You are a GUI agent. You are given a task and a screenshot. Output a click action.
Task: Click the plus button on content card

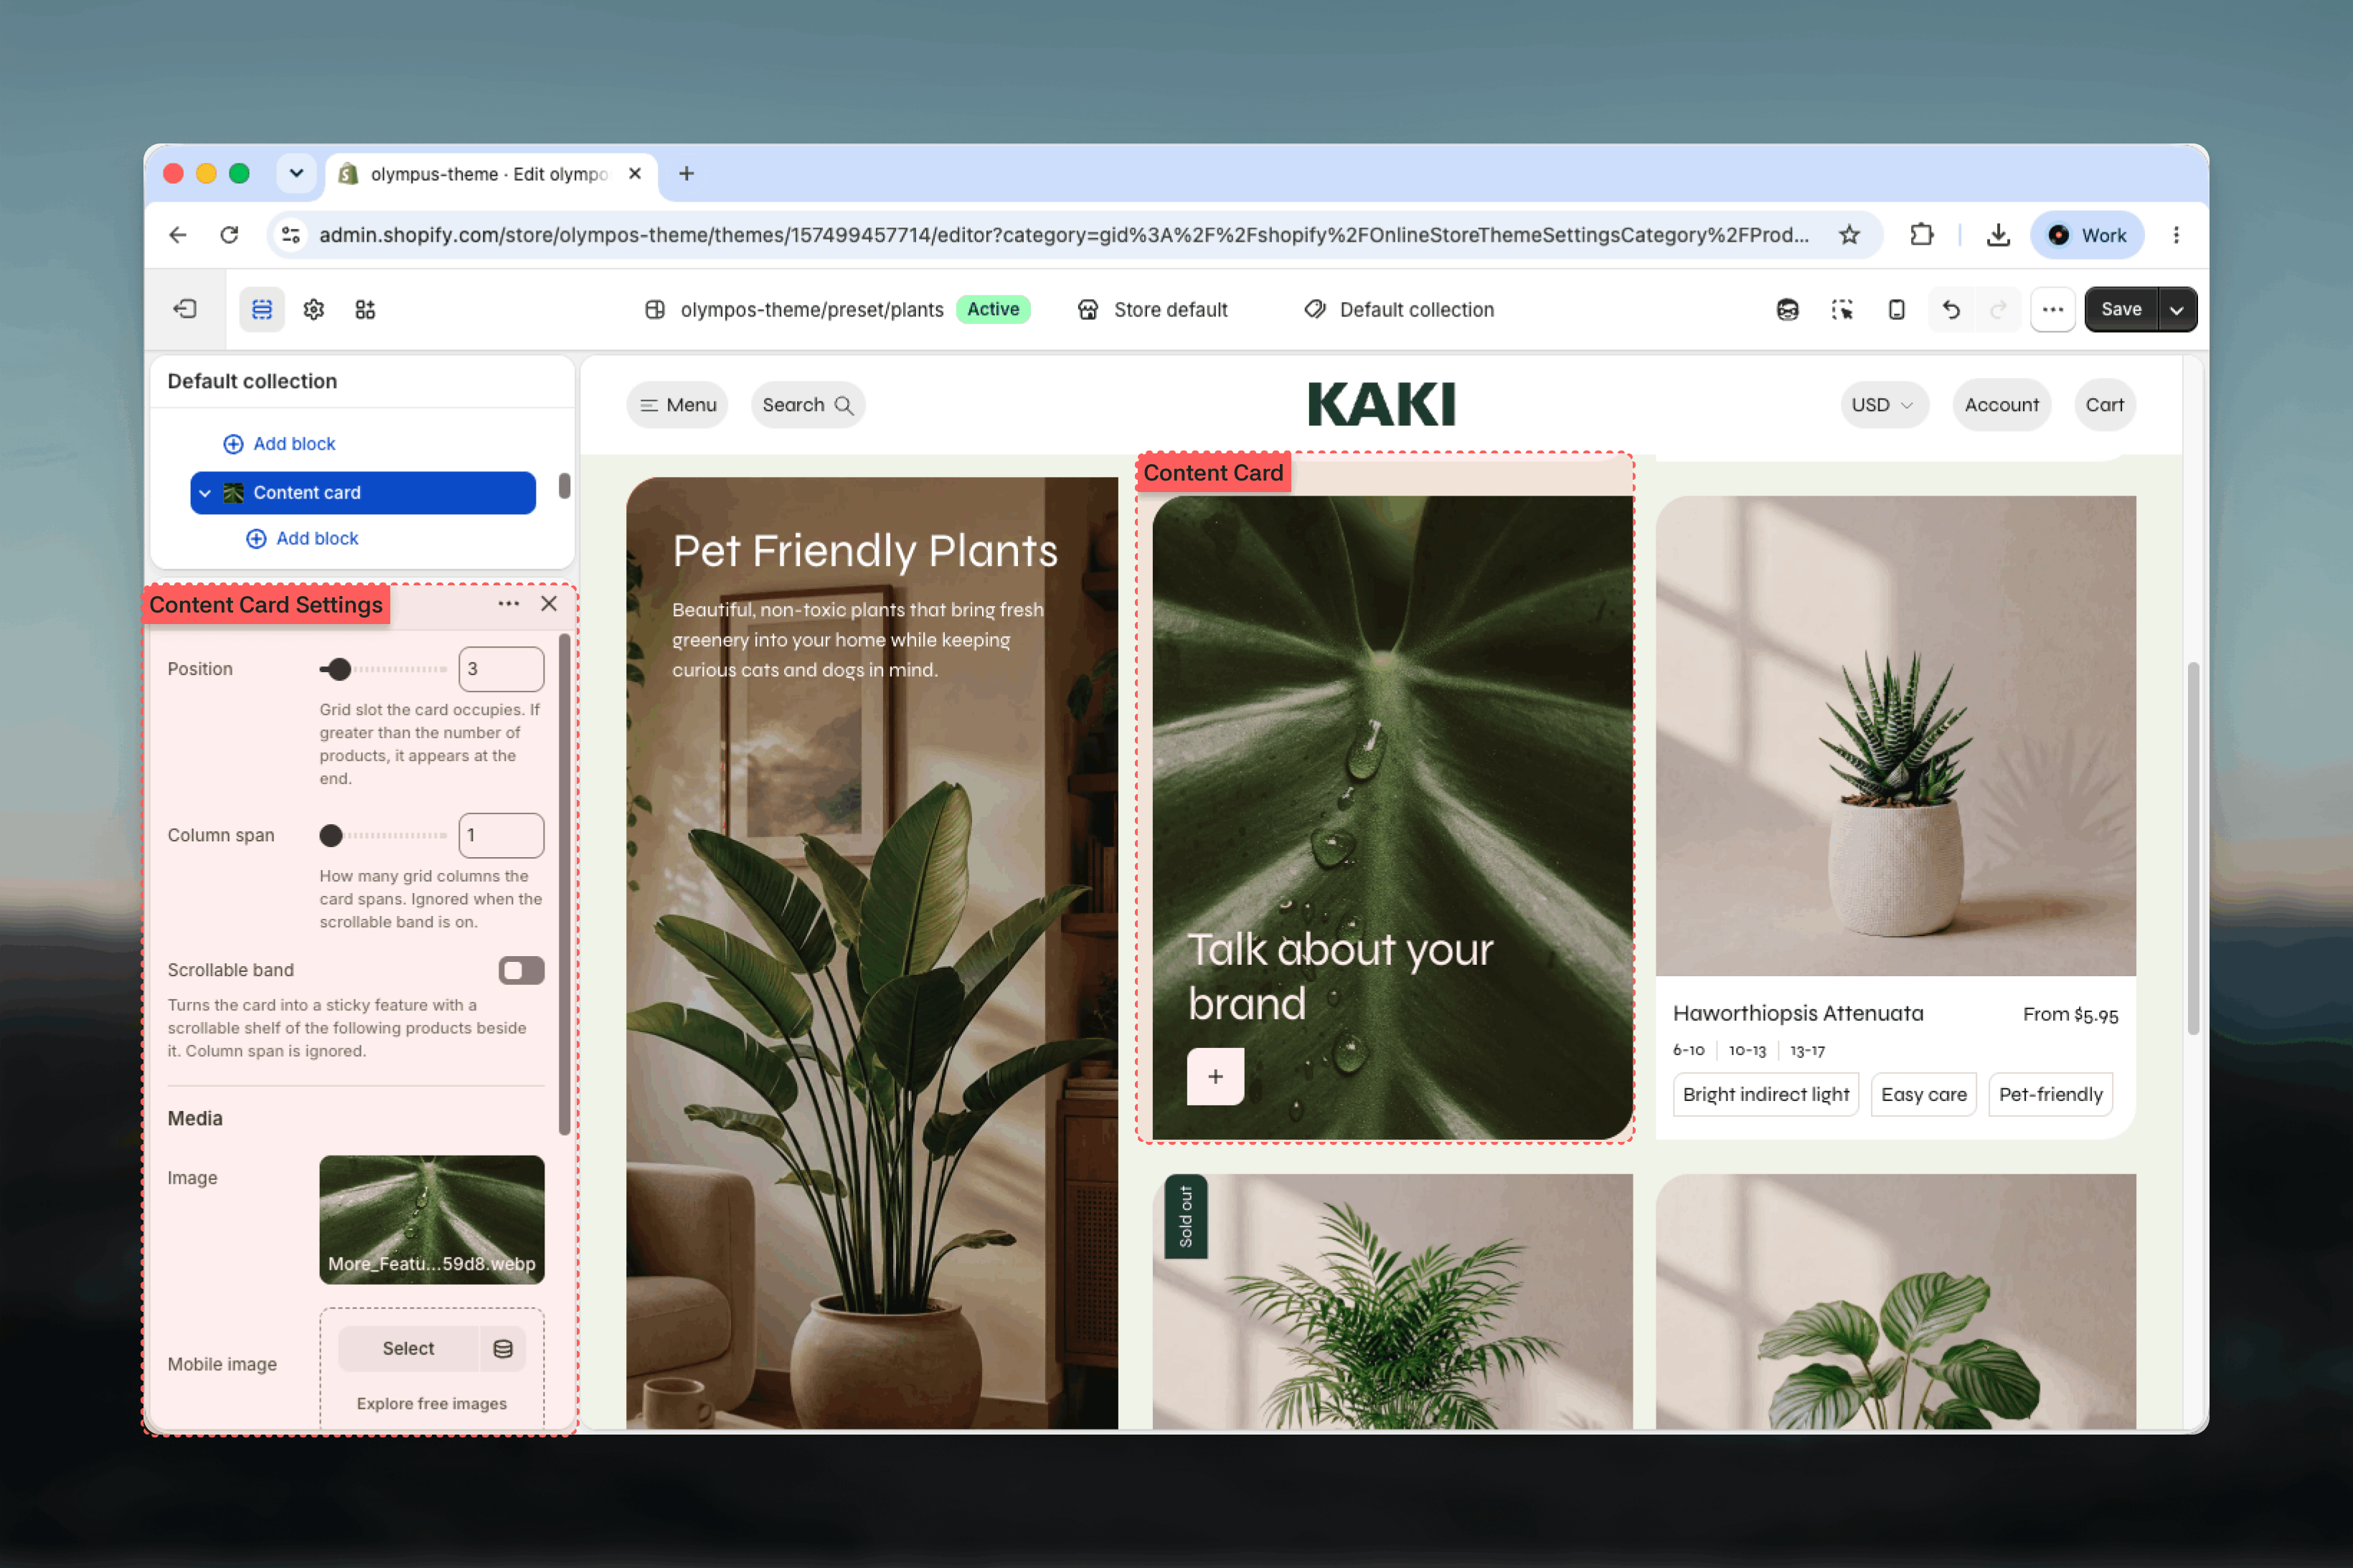tap(1215, 1076)
